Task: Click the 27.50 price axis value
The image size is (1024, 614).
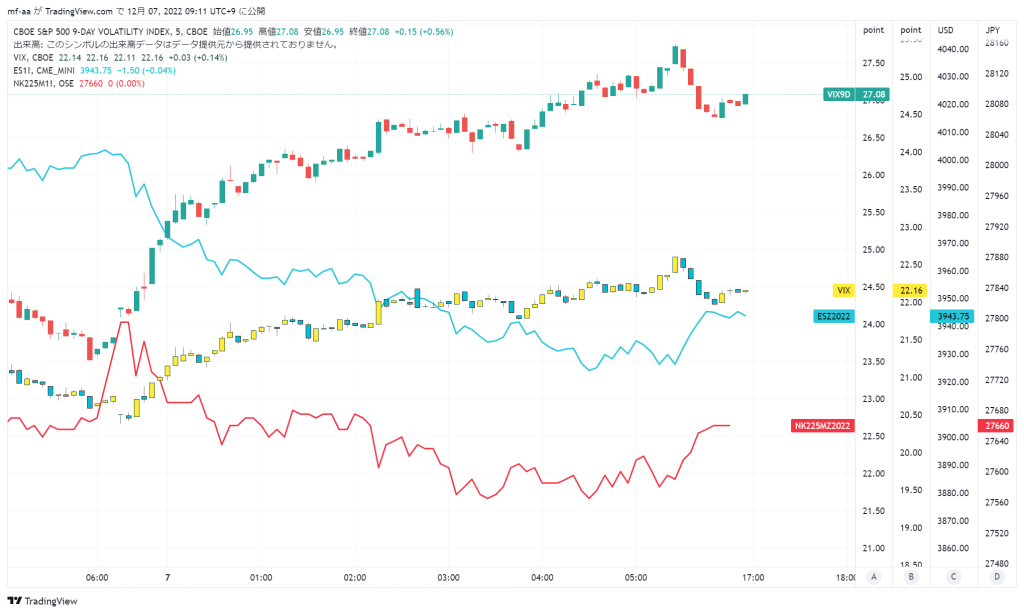Action: coord(873,63)
